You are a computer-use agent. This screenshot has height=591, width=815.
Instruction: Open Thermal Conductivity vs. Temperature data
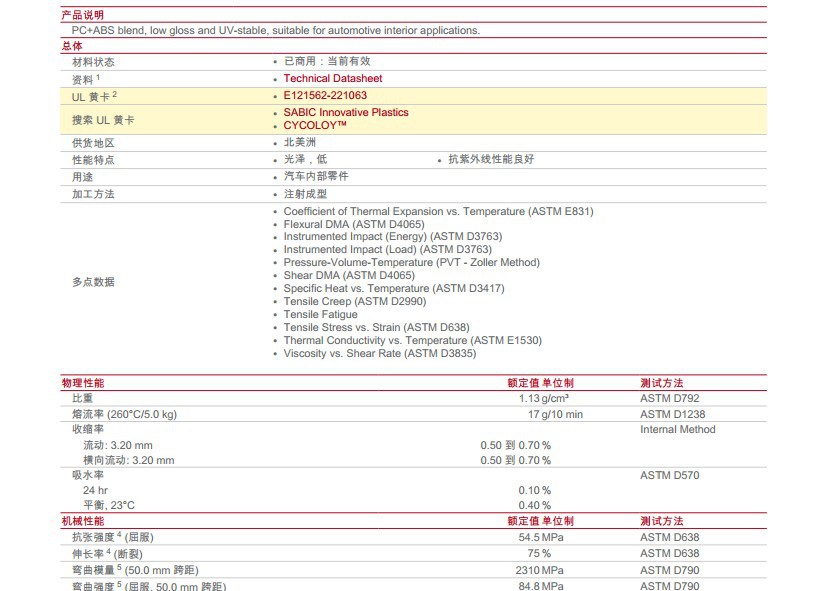click(412, 340)
